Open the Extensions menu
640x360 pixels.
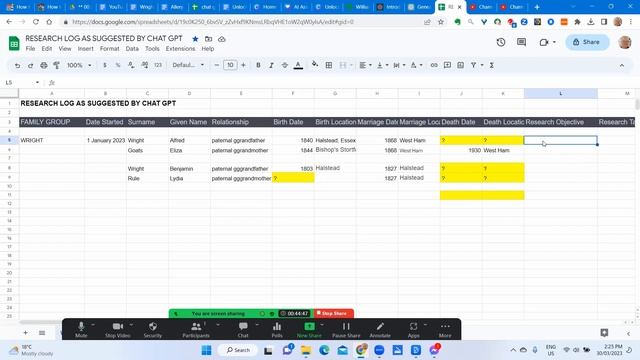point(180,49)
